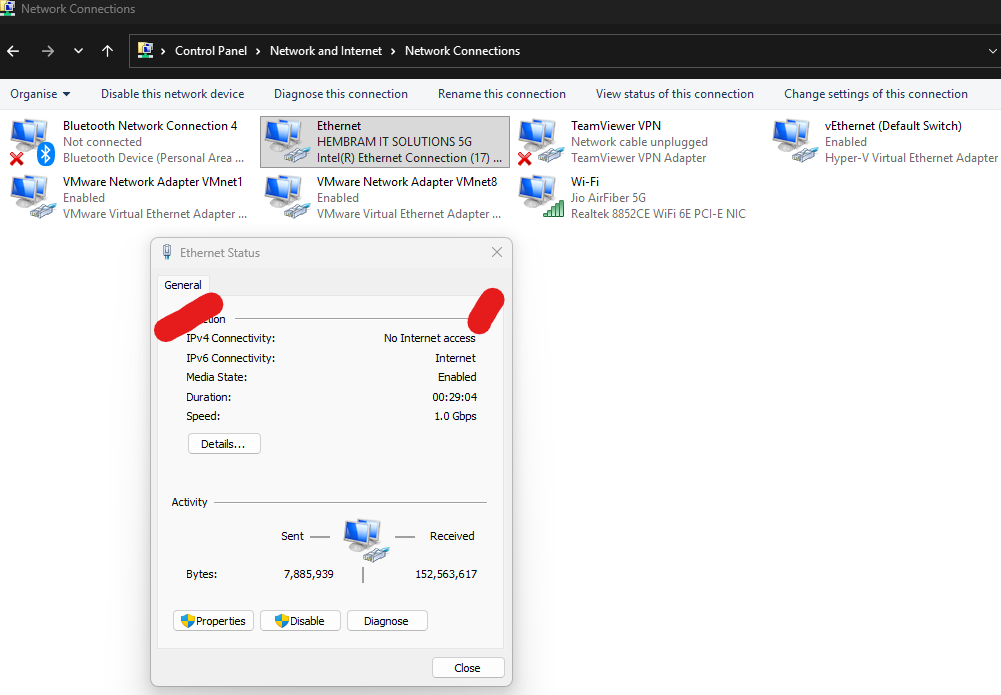The width and height of the screenshot is (1001, 695).
Task: Click the Media State label
Action: (216, 377)
